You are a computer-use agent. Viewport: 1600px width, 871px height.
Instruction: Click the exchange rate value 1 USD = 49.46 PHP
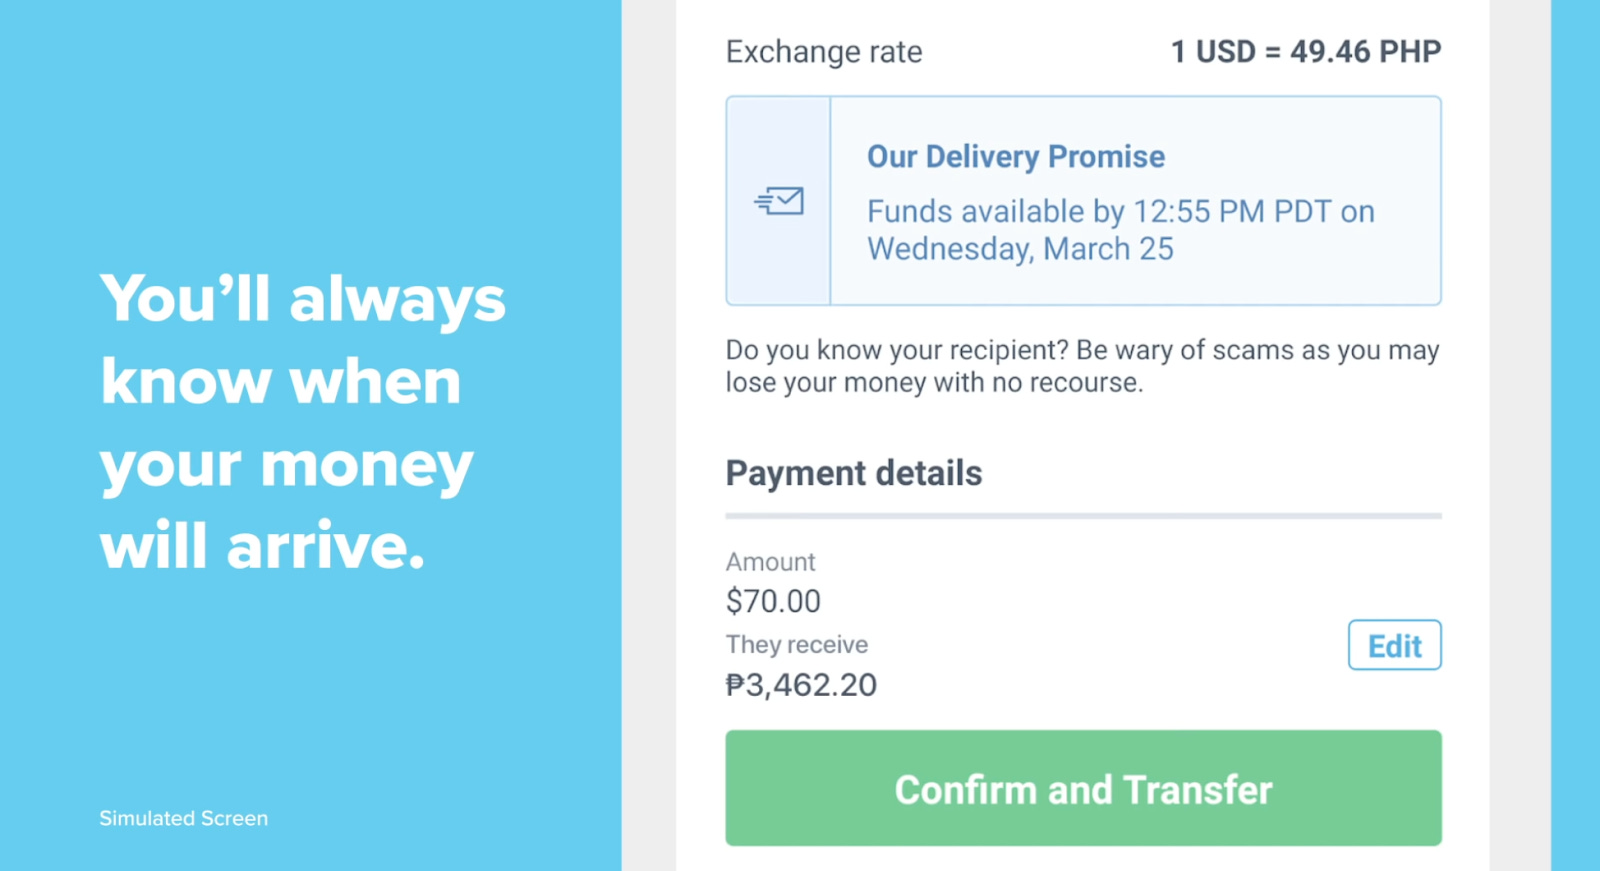click(x=1304, y=52)
